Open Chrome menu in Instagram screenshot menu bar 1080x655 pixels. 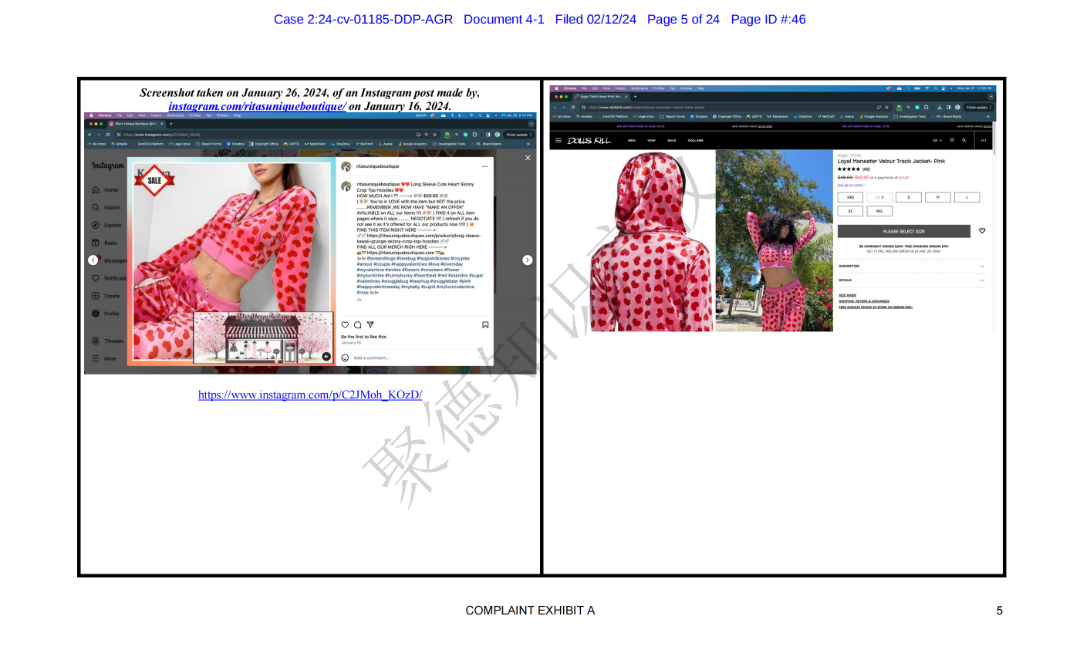click(x=105, y=116)
